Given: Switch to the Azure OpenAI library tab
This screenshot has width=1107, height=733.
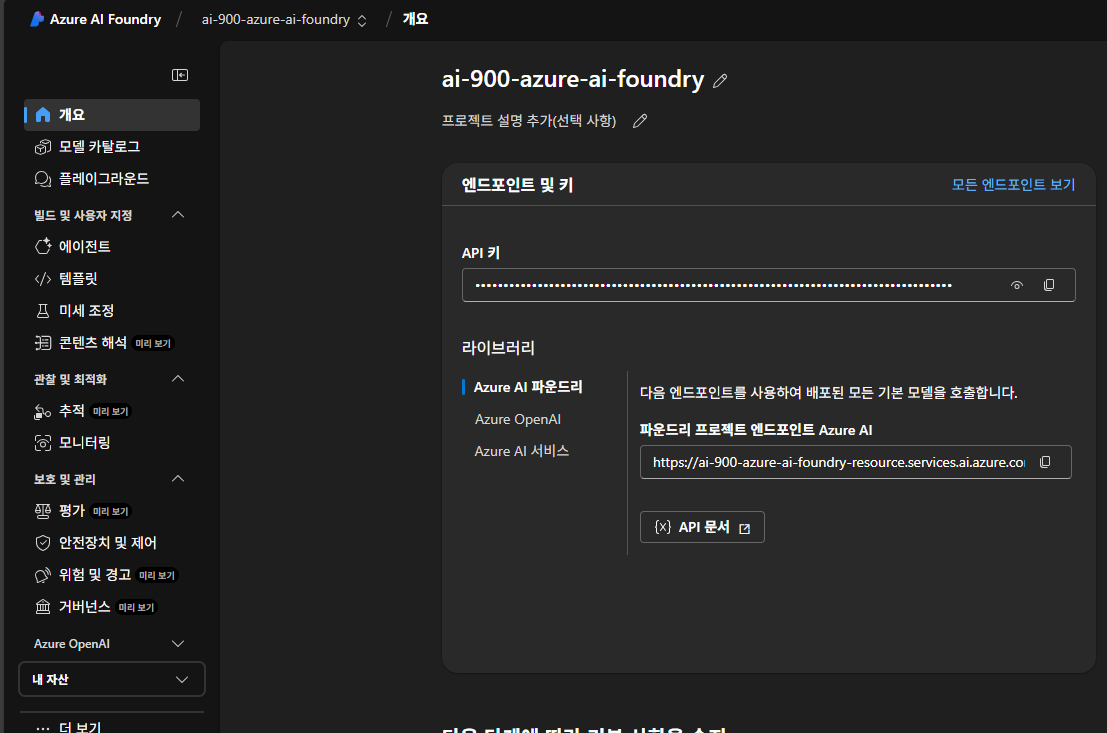Looking at the screenshot, I should [x=517, y=419].
